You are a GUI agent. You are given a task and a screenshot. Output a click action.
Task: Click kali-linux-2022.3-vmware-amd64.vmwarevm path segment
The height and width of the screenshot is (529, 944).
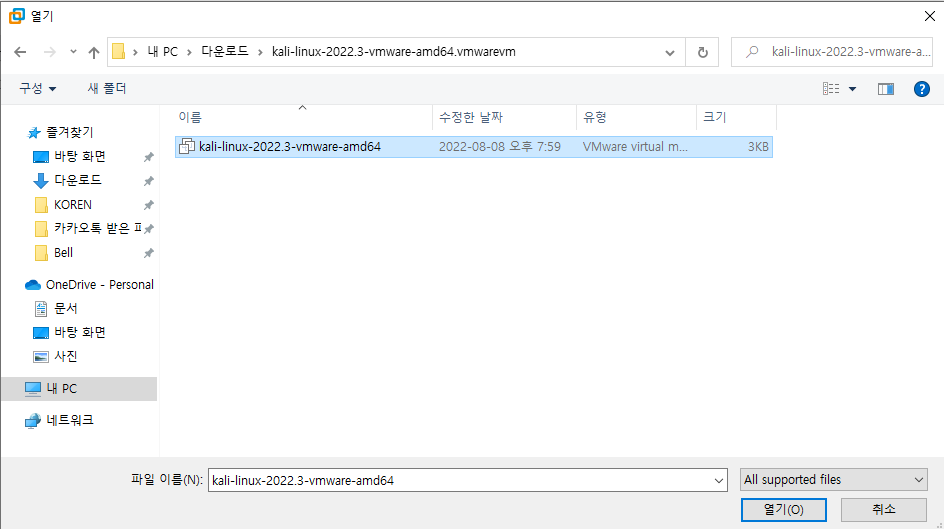coord(394,52)
